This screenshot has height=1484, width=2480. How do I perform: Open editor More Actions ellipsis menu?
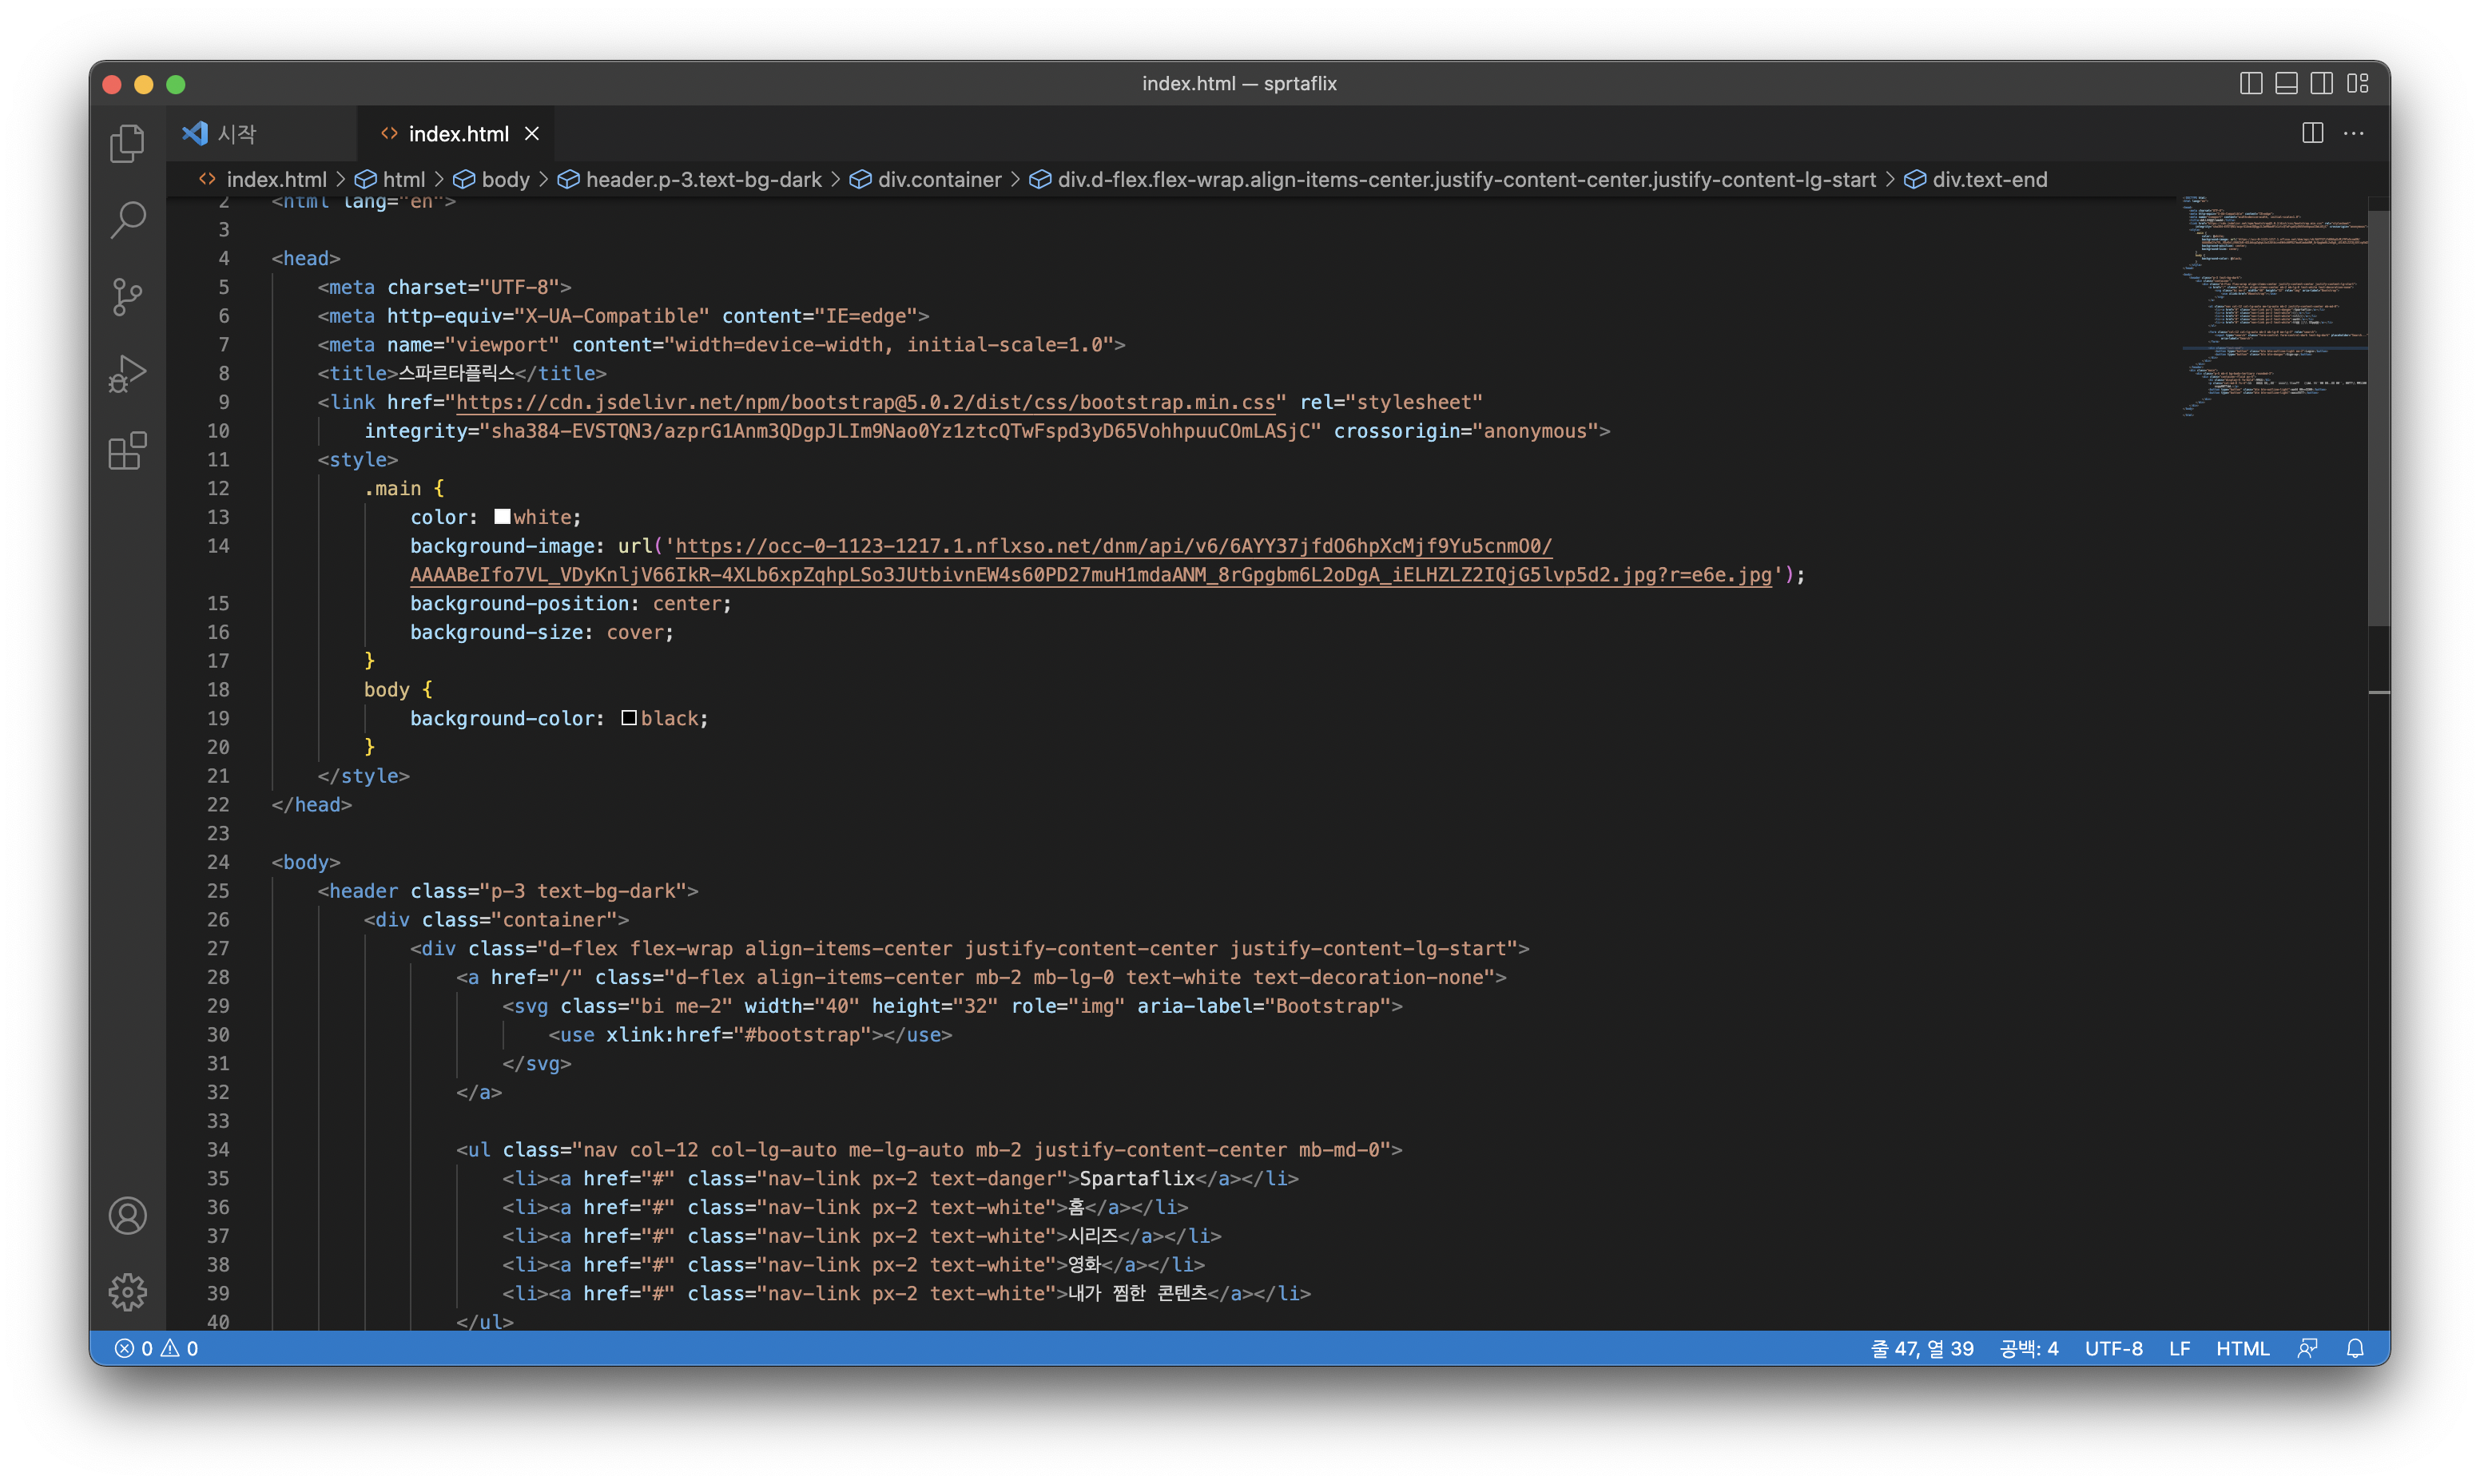click(x=2354, y=133)
